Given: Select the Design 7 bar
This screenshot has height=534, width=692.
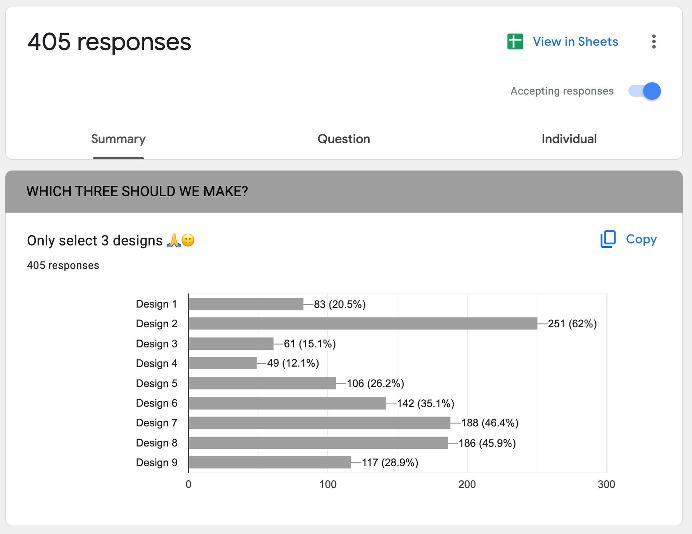Looking at the screenshot, I should pos(319,423).
